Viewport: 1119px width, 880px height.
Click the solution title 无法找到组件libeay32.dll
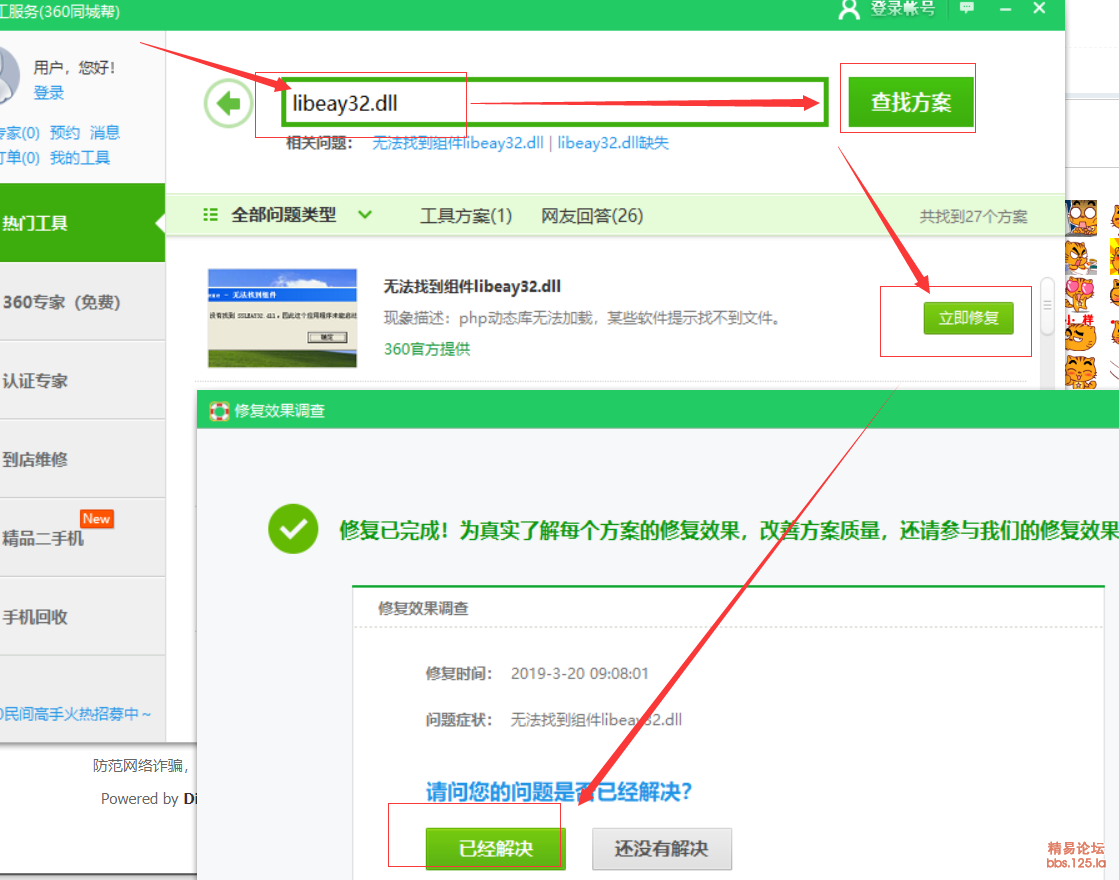472,287
